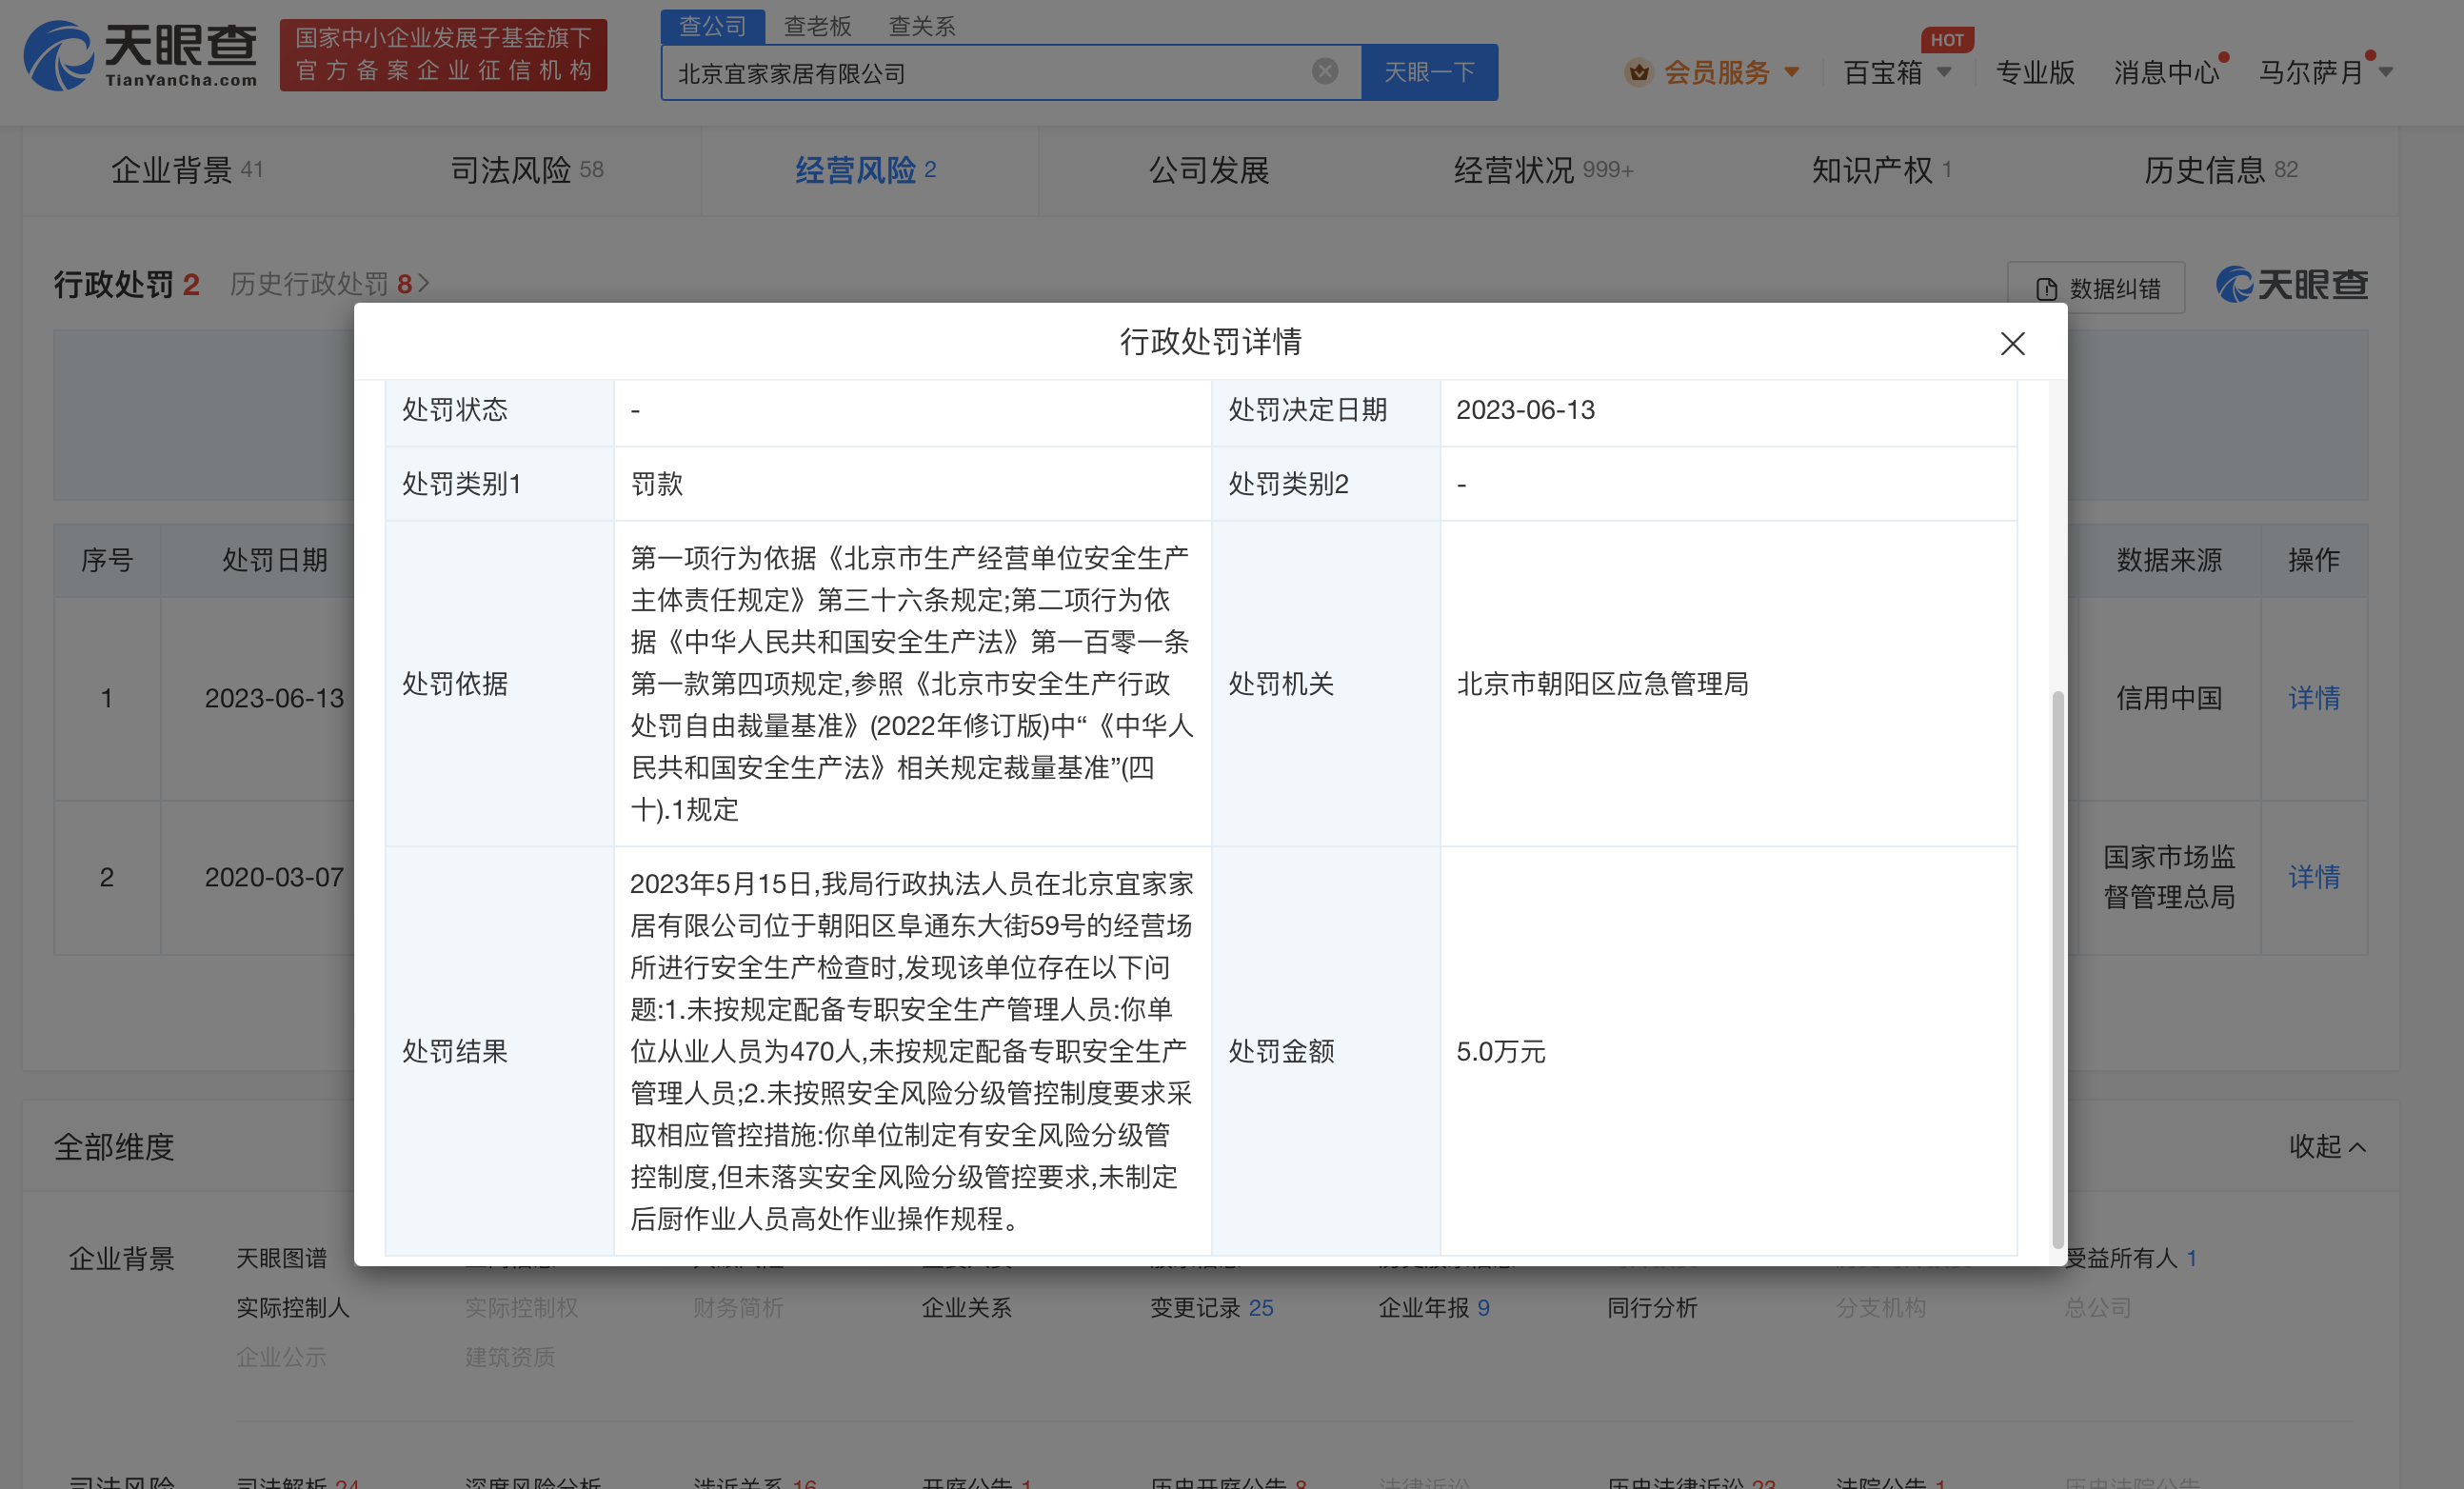This screenshot has width=2464, height=1489.
Task: Click the 信用中国 data source cell
Action: (2168, 698)
